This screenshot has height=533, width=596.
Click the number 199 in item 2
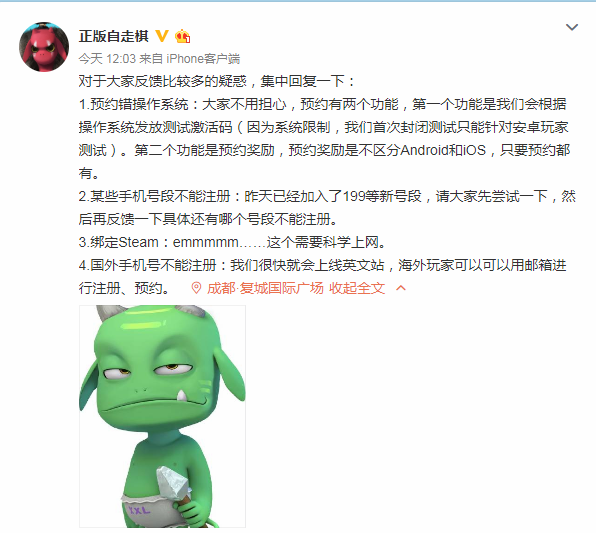tap(354, 197)
